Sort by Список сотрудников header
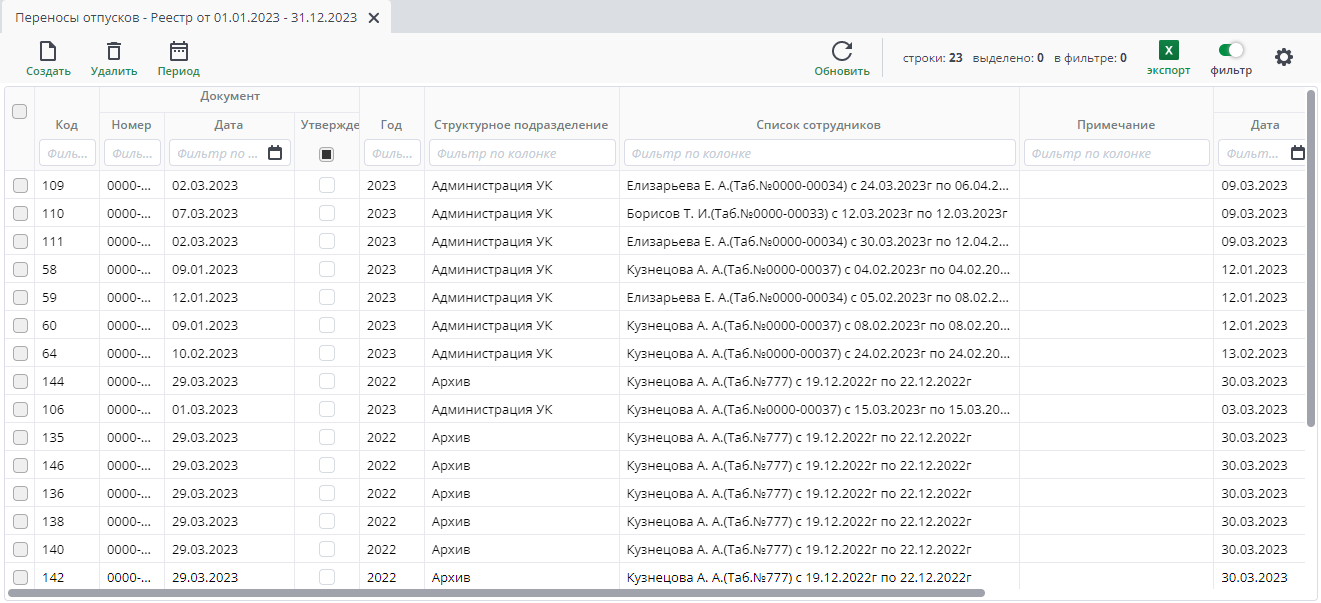1321x603 pixels. (x=818, y=125)
